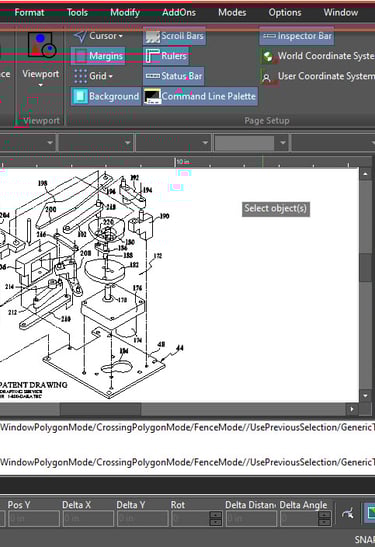Click the patent drawing in the canvas

91,284
